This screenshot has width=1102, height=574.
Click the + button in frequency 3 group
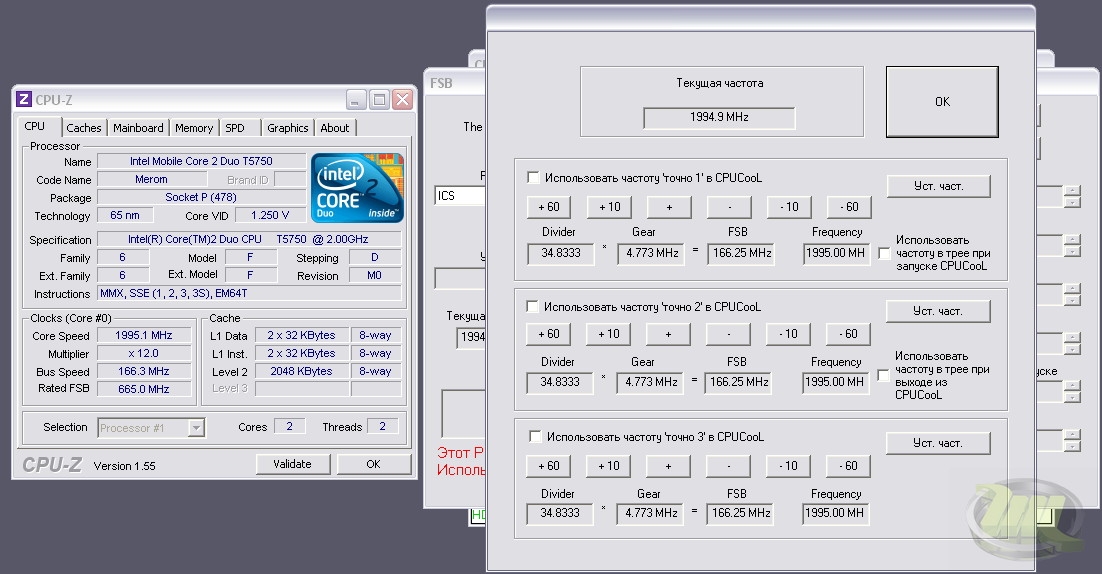point(668,466)
